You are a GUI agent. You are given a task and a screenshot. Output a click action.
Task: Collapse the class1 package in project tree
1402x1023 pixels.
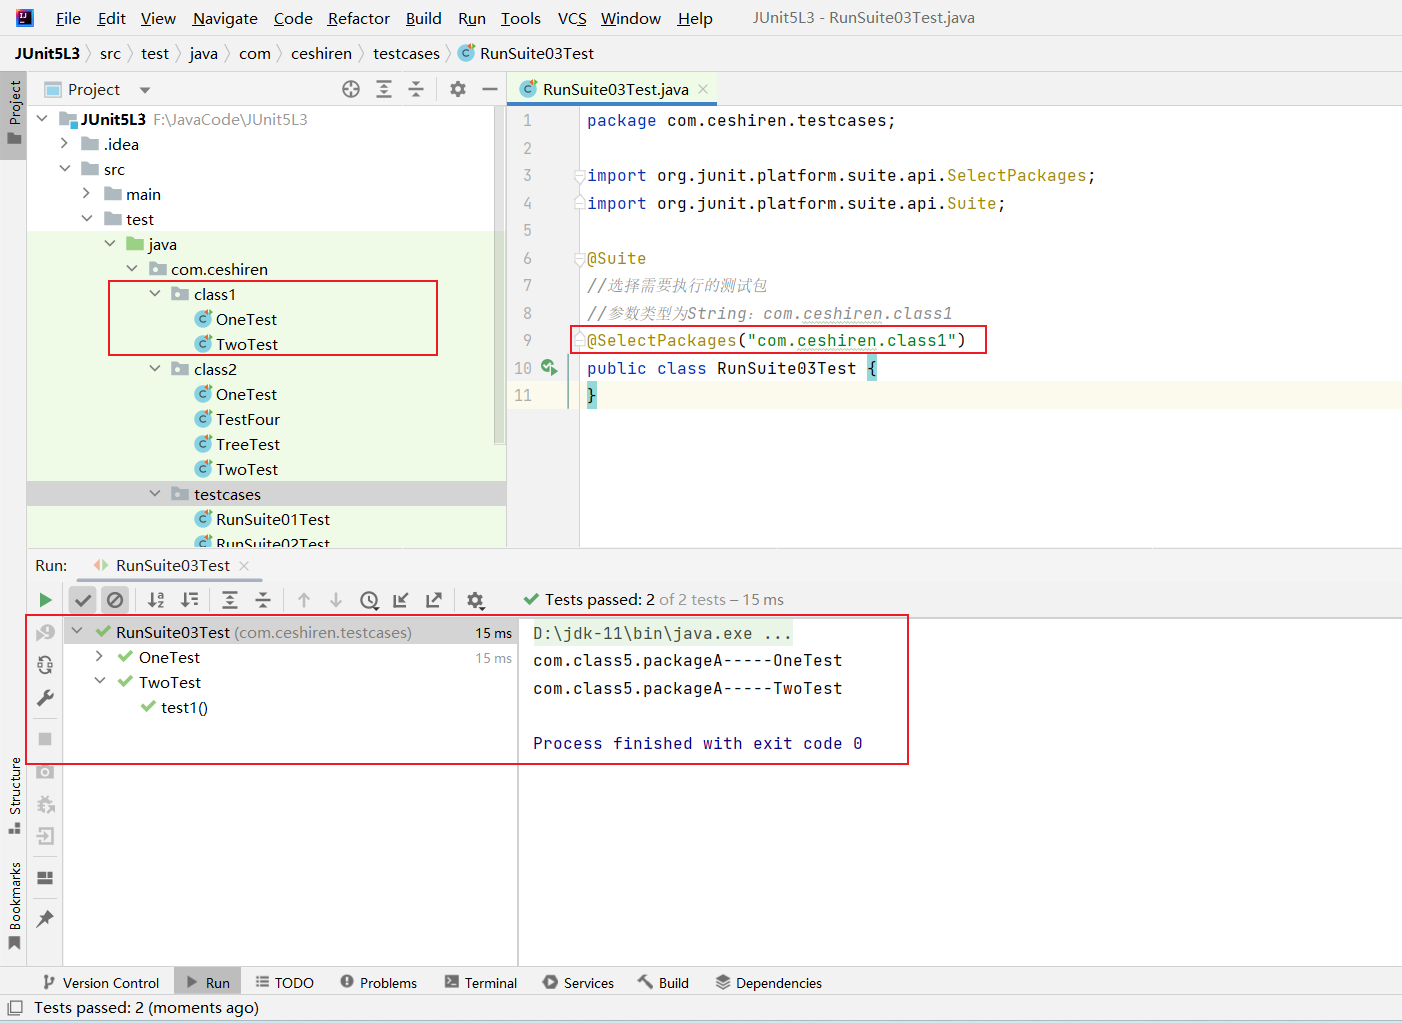155,294
